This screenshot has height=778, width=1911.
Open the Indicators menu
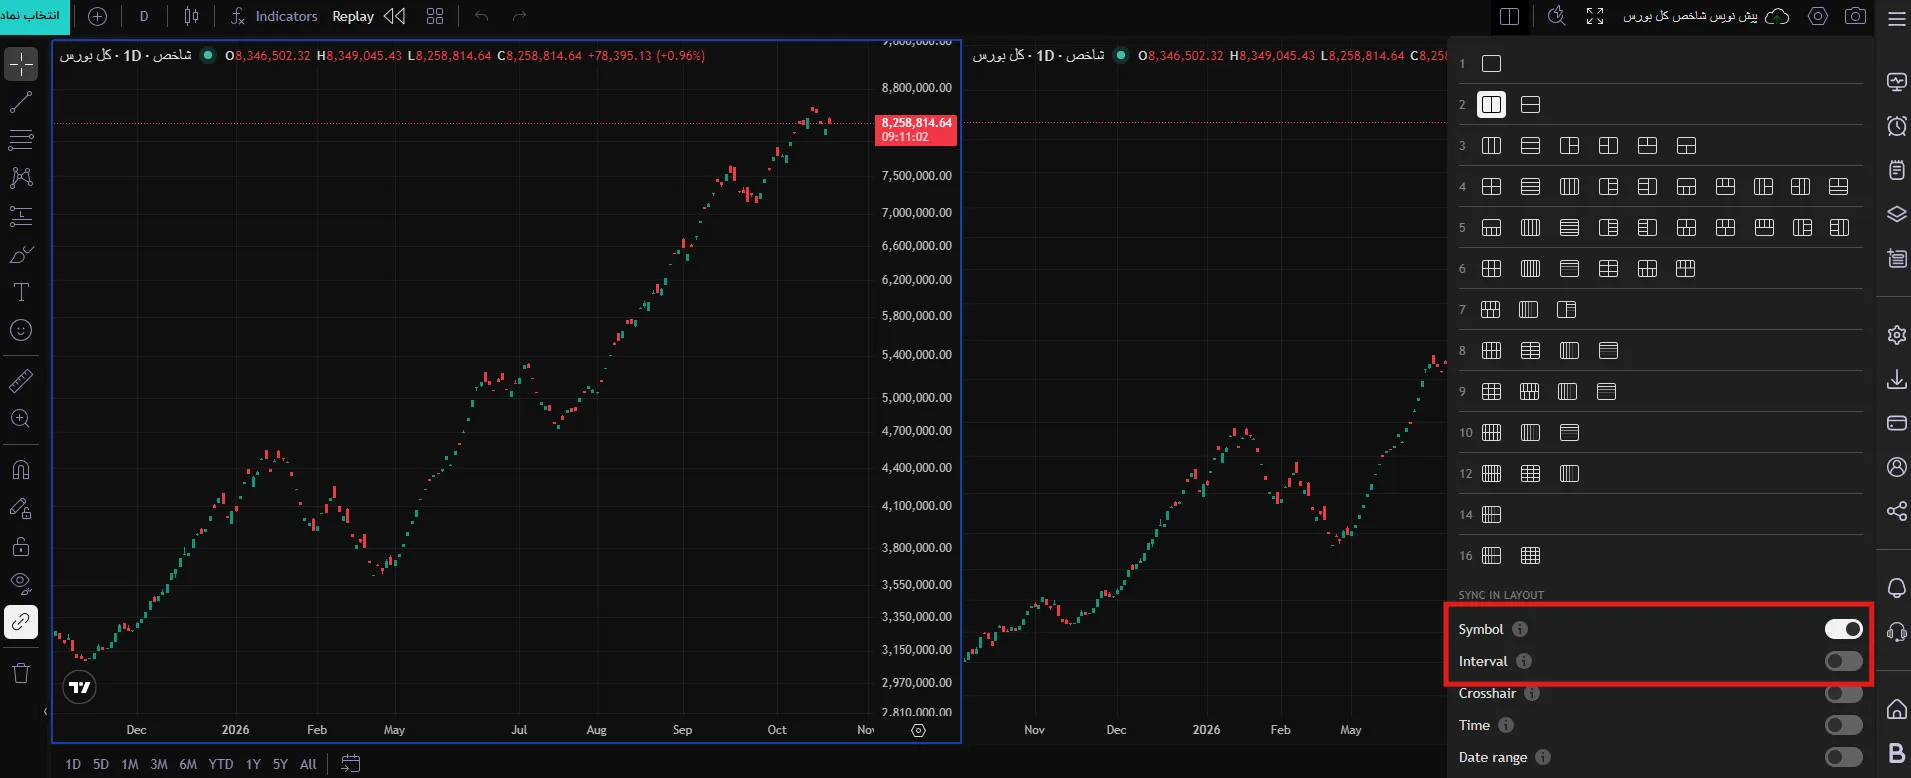(274, 16)
